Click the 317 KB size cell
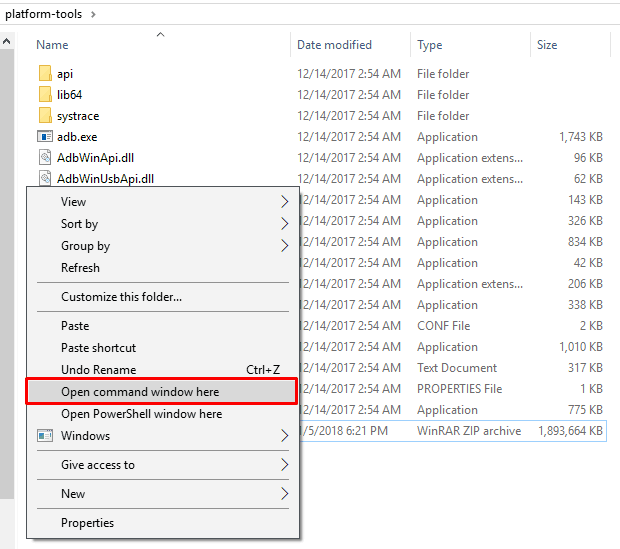This screenshot has height=549, width=620. 585,367
